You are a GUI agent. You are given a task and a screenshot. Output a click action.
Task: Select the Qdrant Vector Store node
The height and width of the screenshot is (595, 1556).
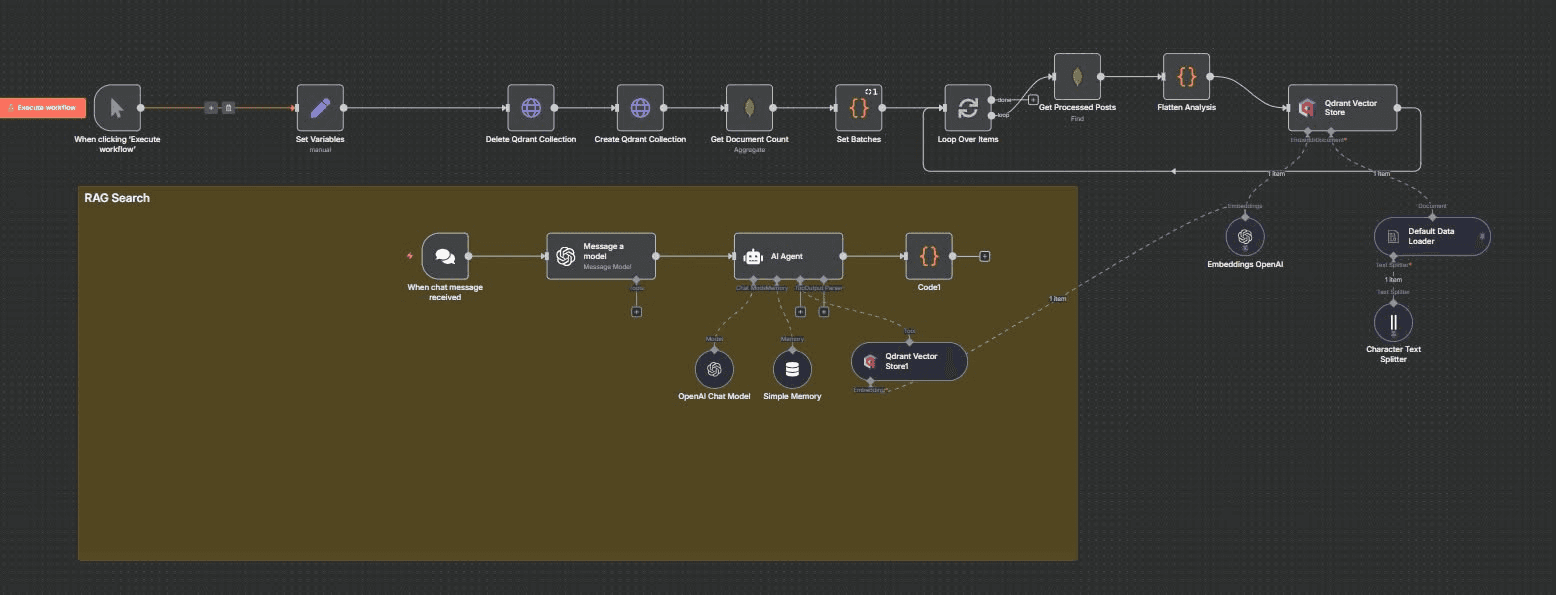pos(1342,108)
